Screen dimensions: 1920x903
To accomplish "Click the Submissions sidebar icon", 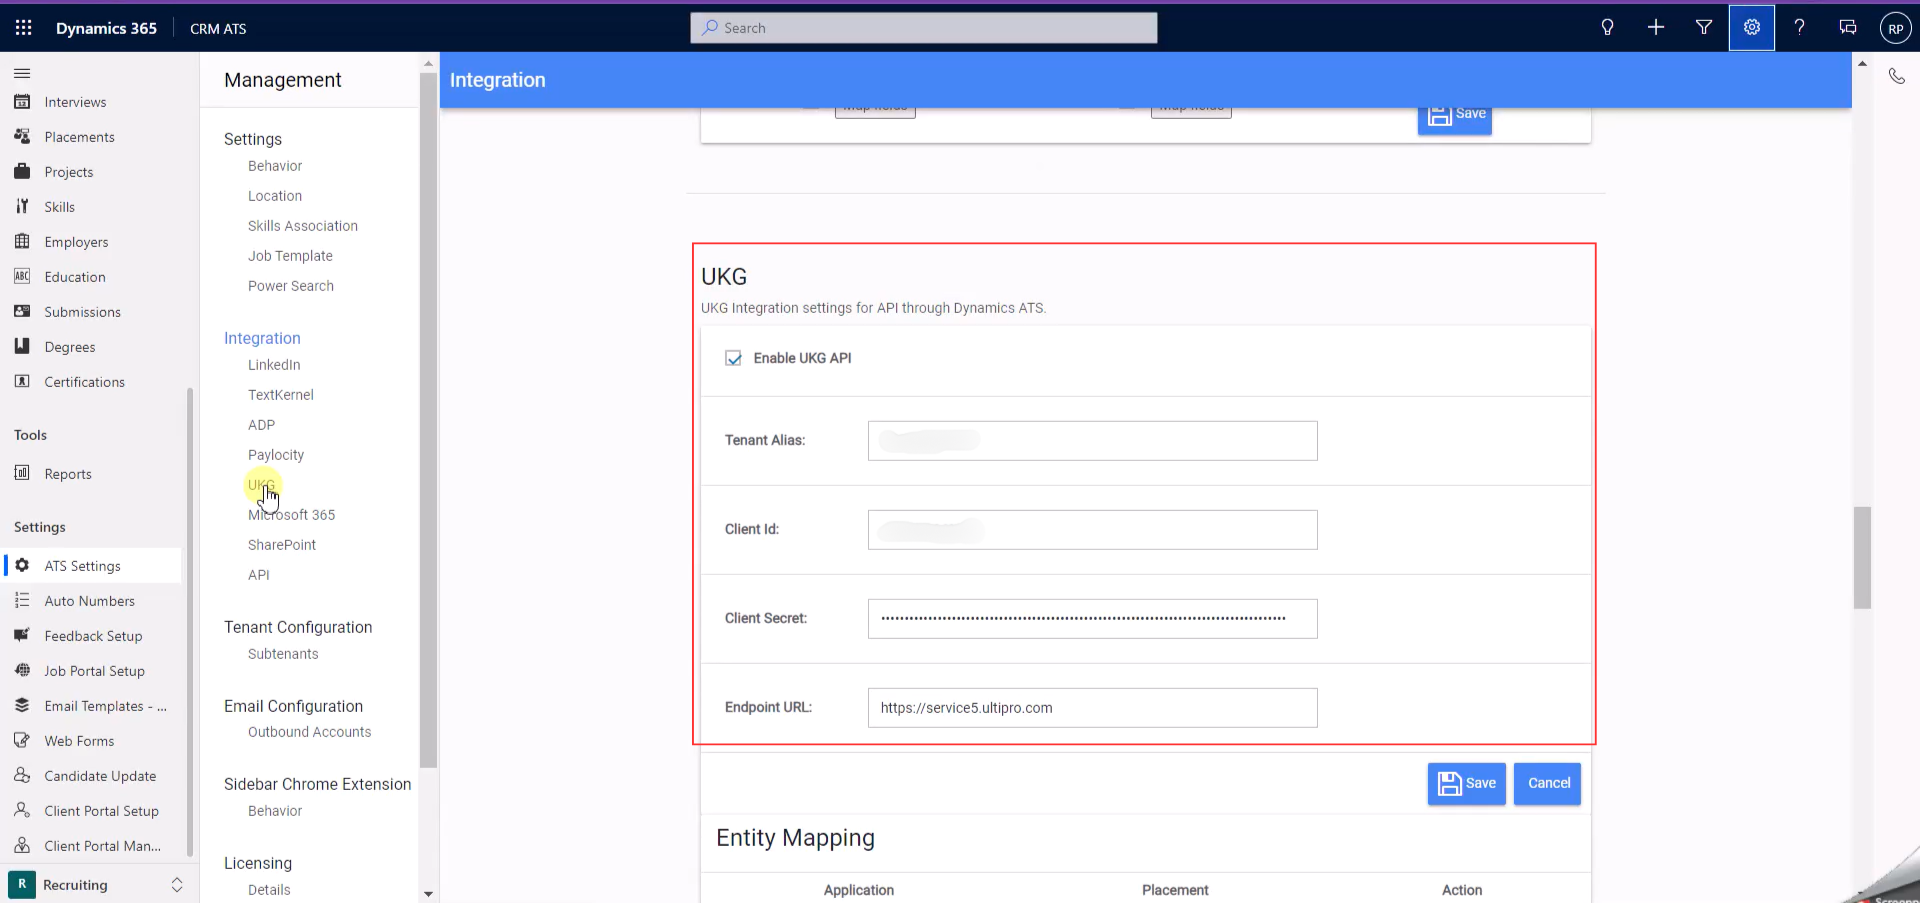I will pos(22,312).
